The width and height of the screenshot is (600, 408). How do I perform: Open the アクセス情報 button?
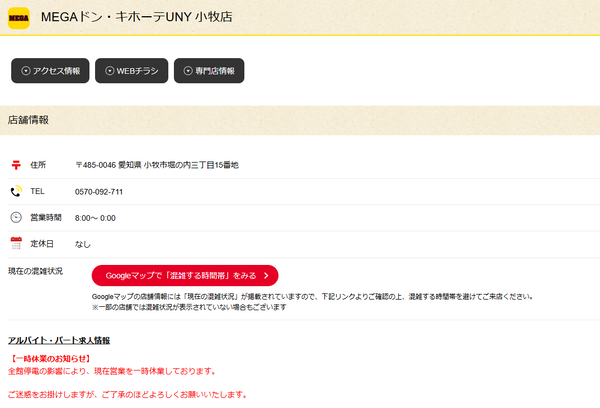click(x=50, y=70)
